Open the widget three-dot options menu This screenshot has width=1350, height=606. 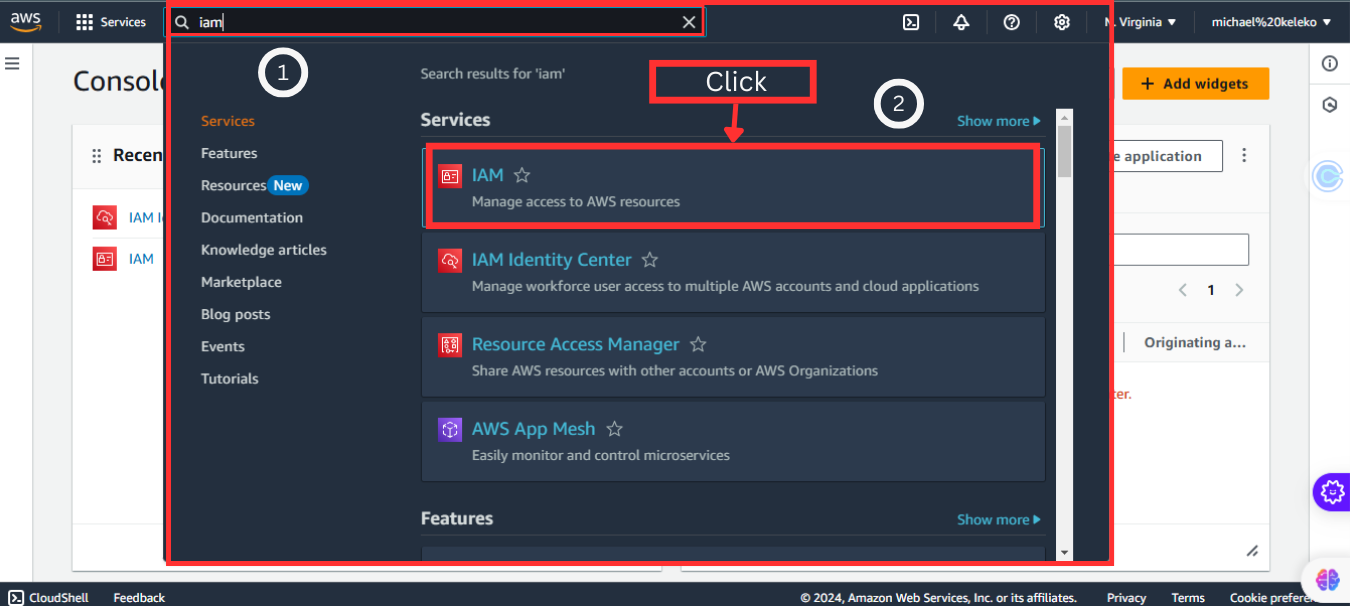tap(1245, 155)
